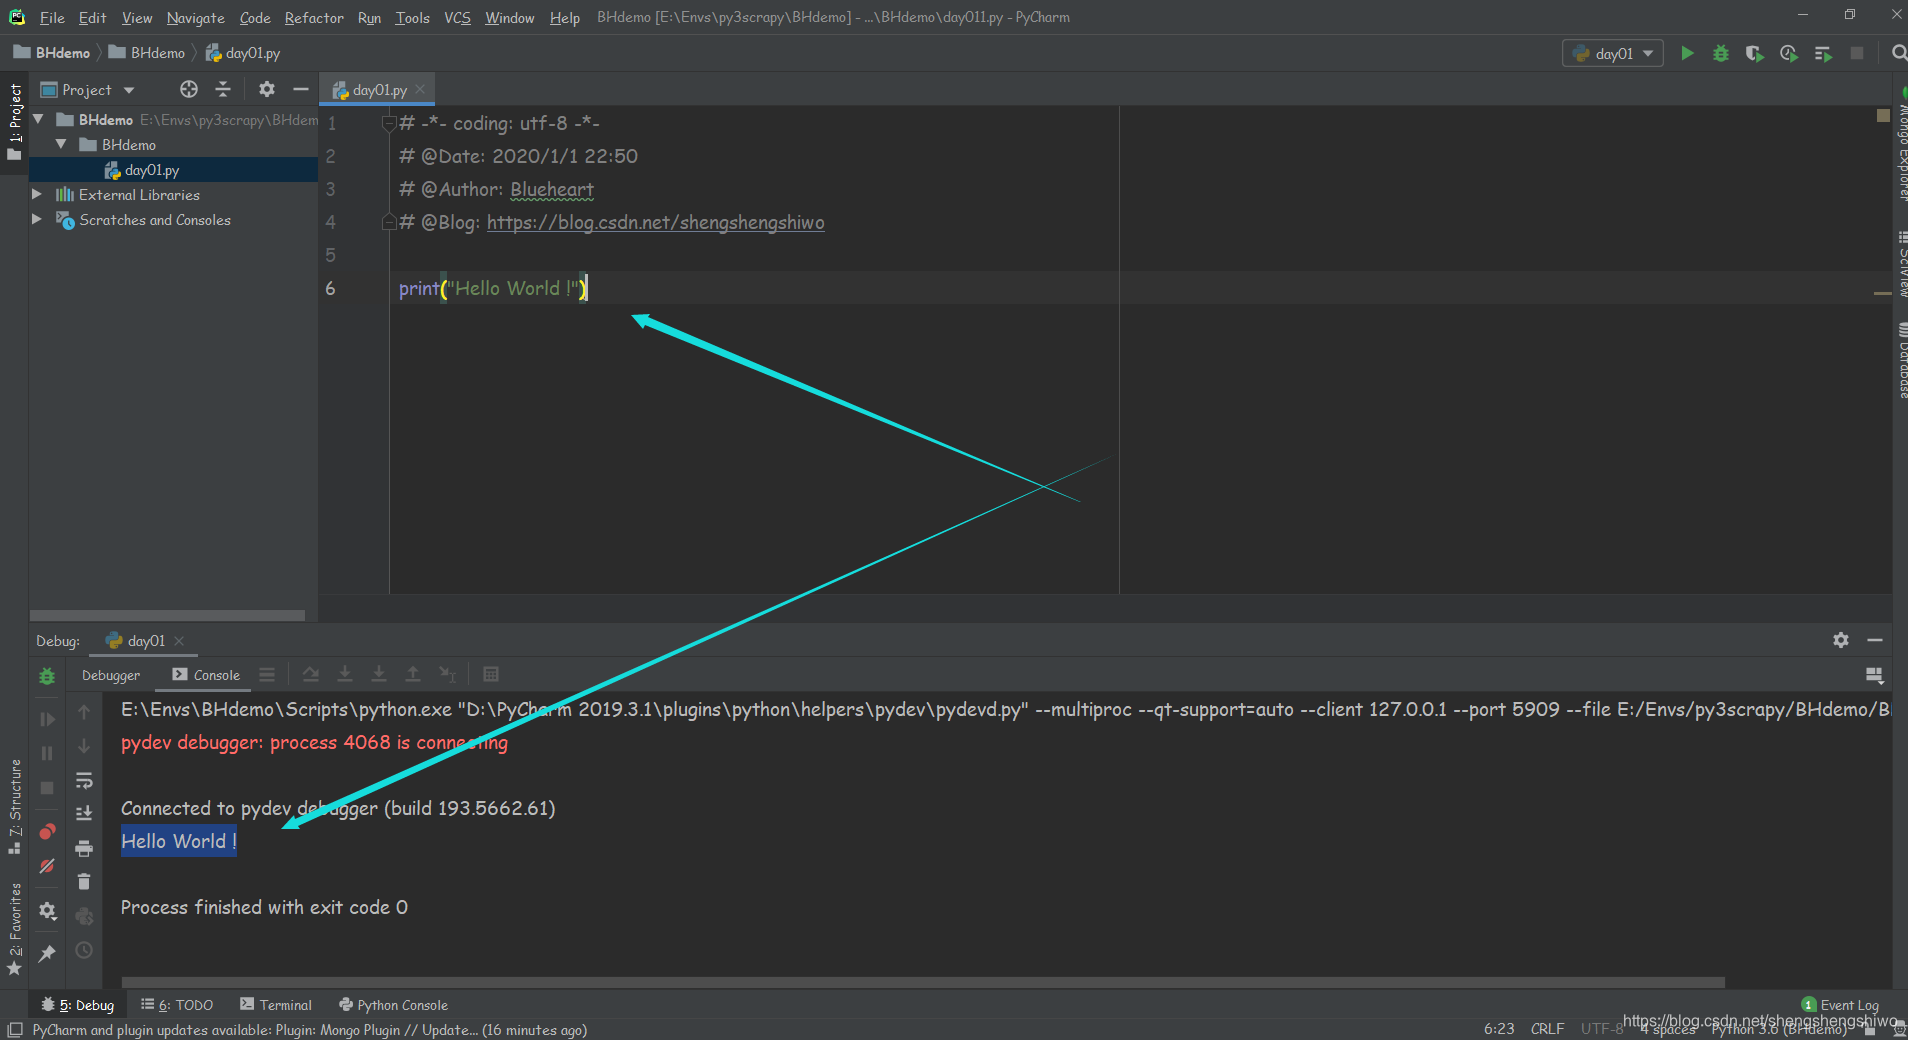Image resolution: width=1908 pixels, height=1040 pixels.
Task: Open the Refactor menu
Action: (313, 18)
